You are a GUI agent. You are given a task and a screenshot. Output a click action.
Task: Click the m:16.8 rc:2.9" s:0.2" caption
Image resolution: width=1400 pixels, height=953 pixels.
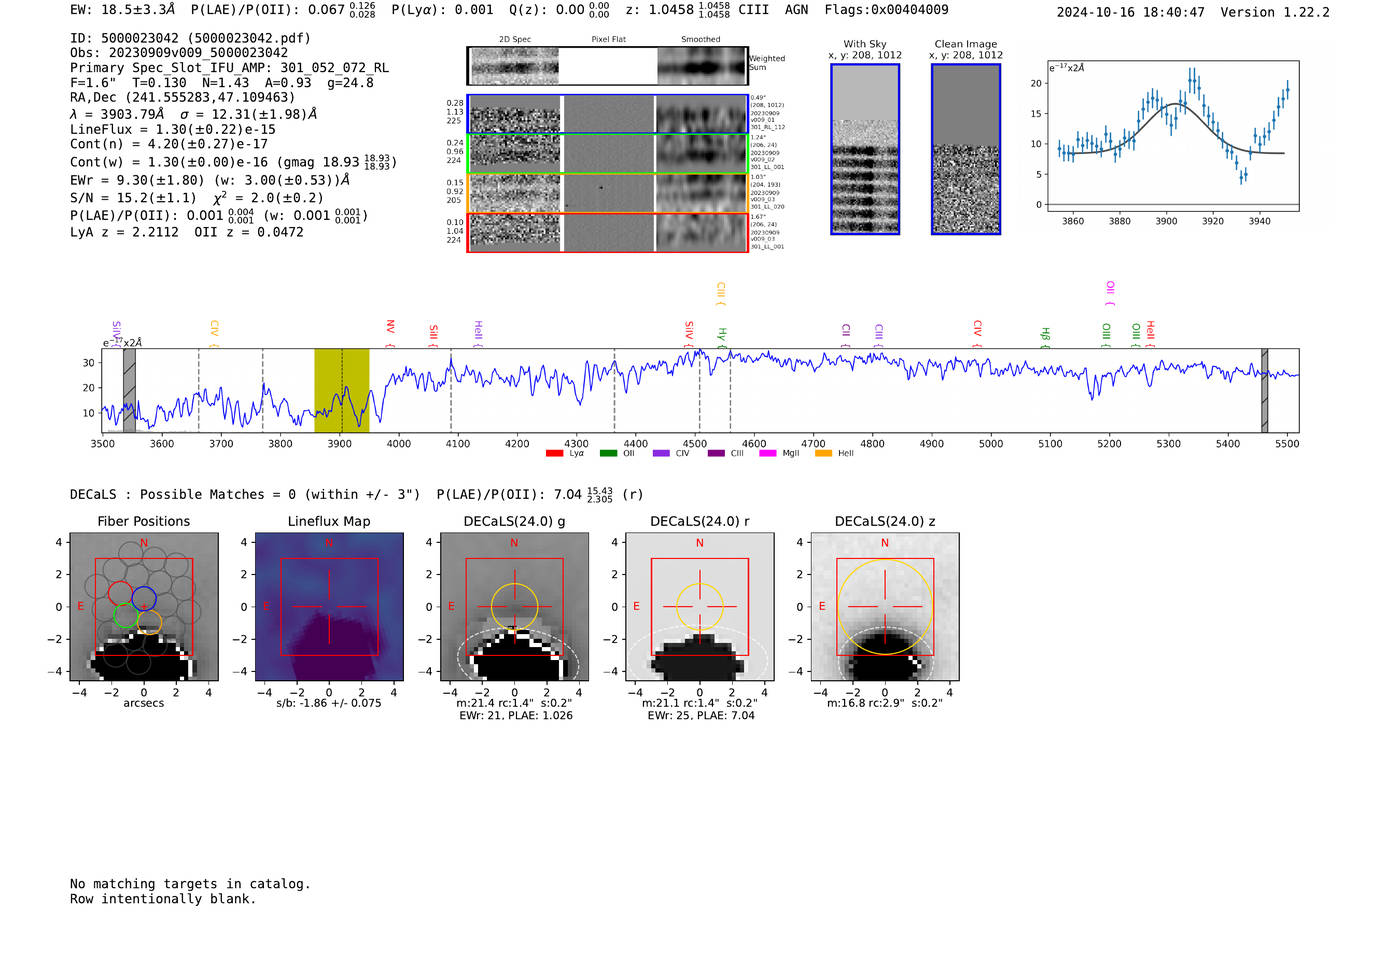click(x=885, y=703)
